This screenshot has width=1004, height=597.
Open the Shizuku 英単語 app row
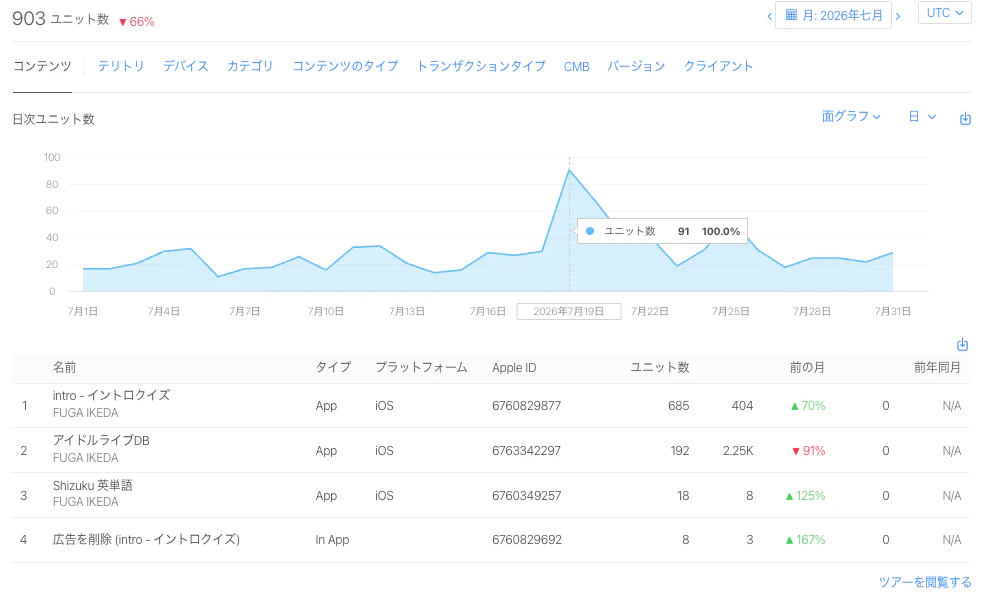click(x=490, y=495)
